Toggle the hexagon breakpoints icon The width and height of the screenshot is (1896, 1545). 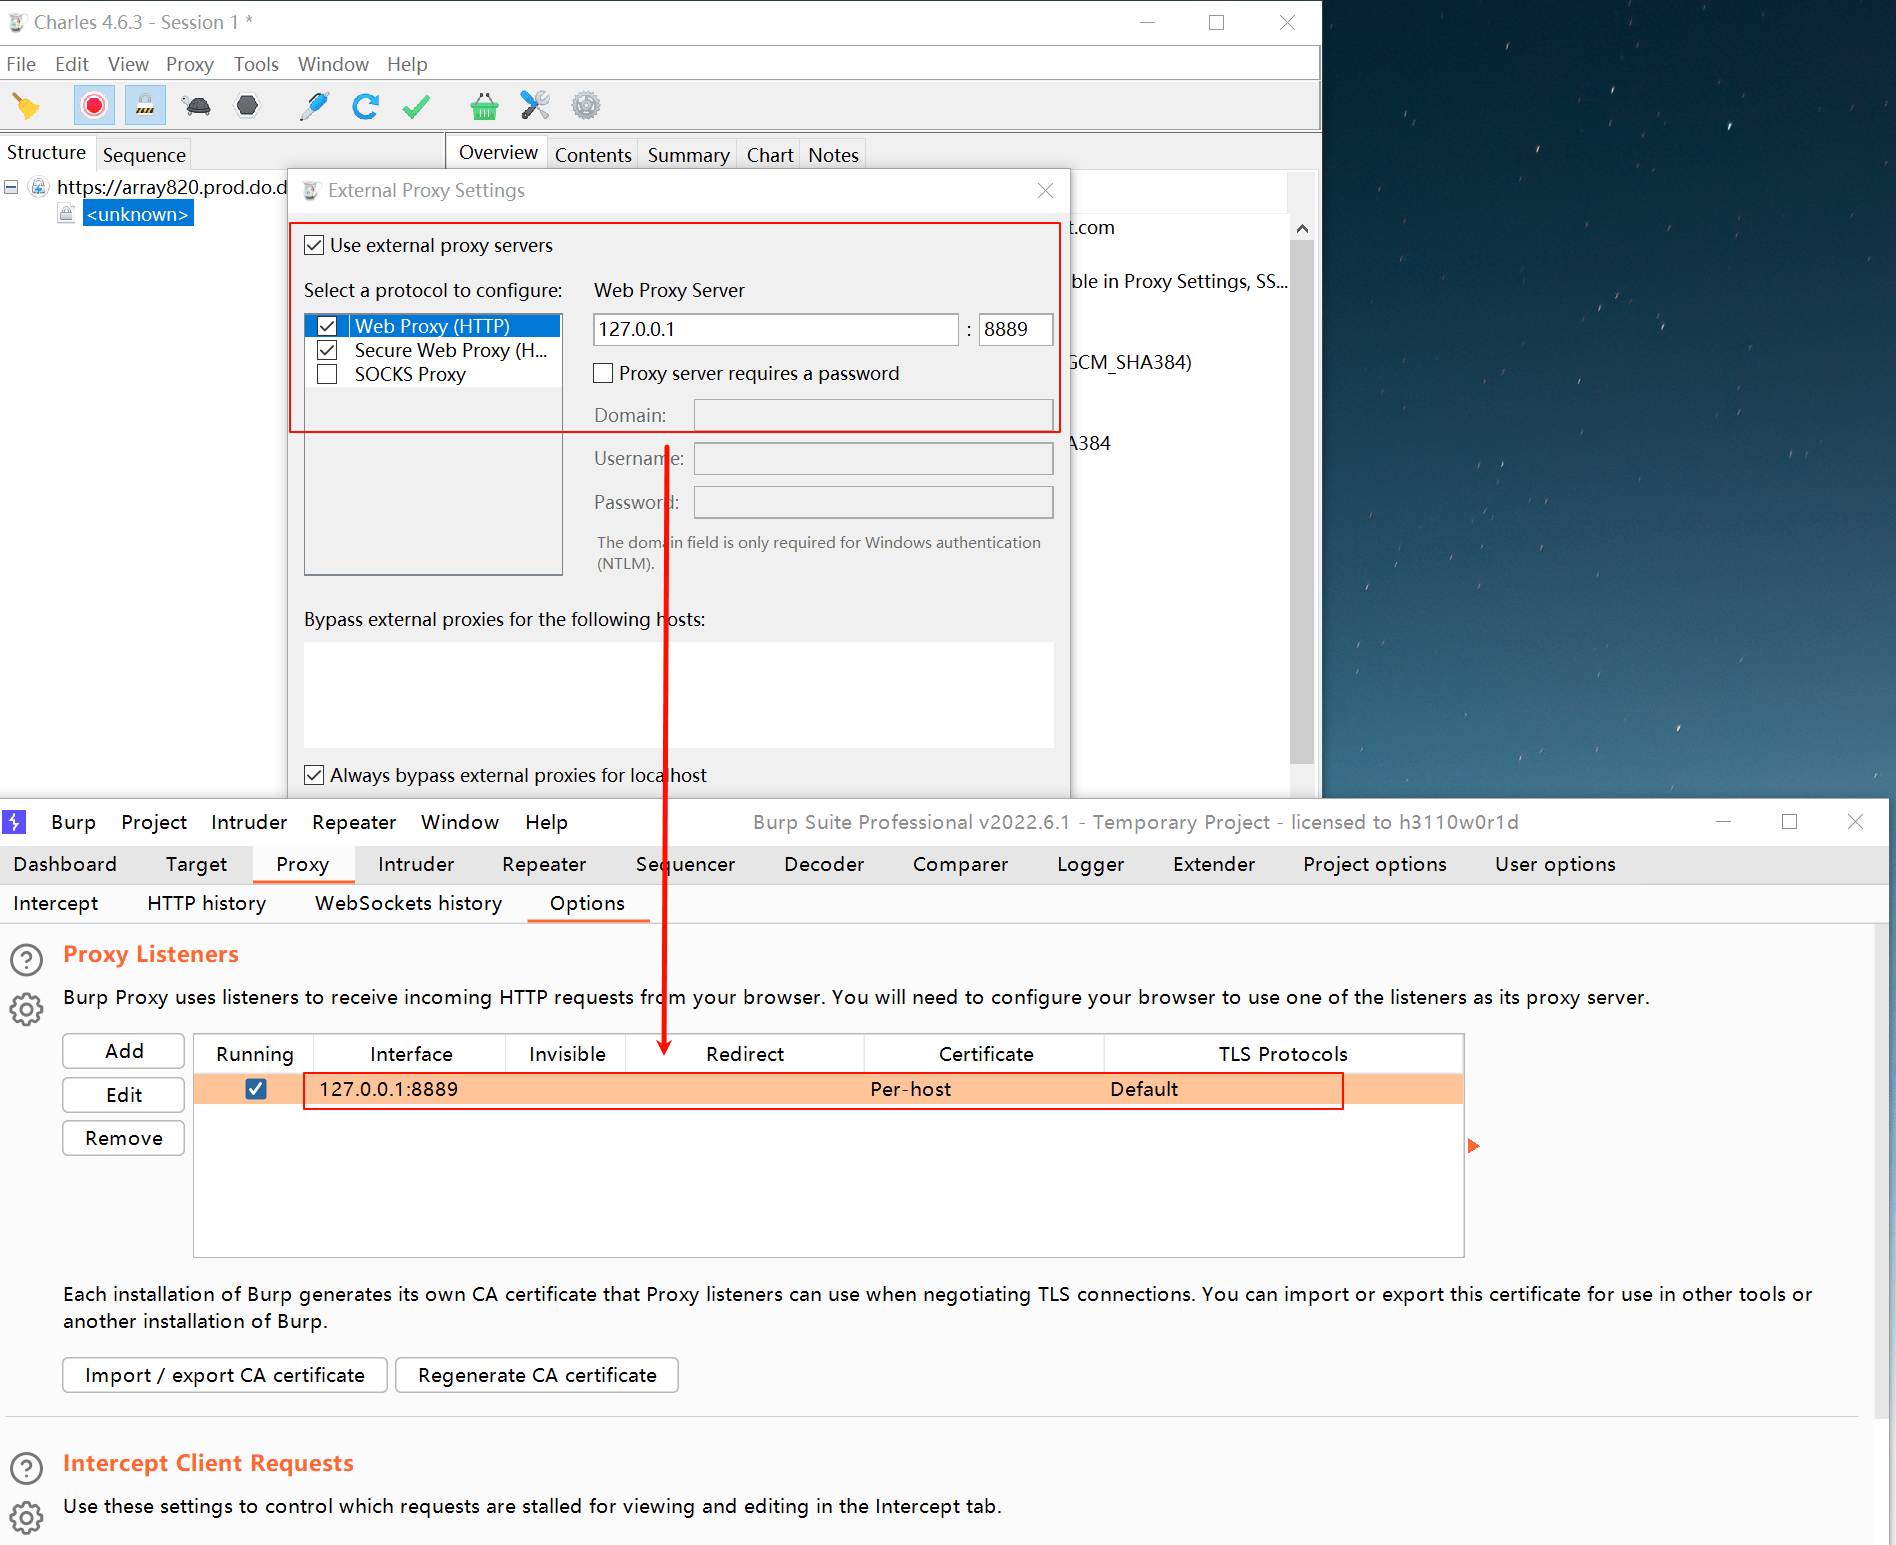[x=247, y=106]
